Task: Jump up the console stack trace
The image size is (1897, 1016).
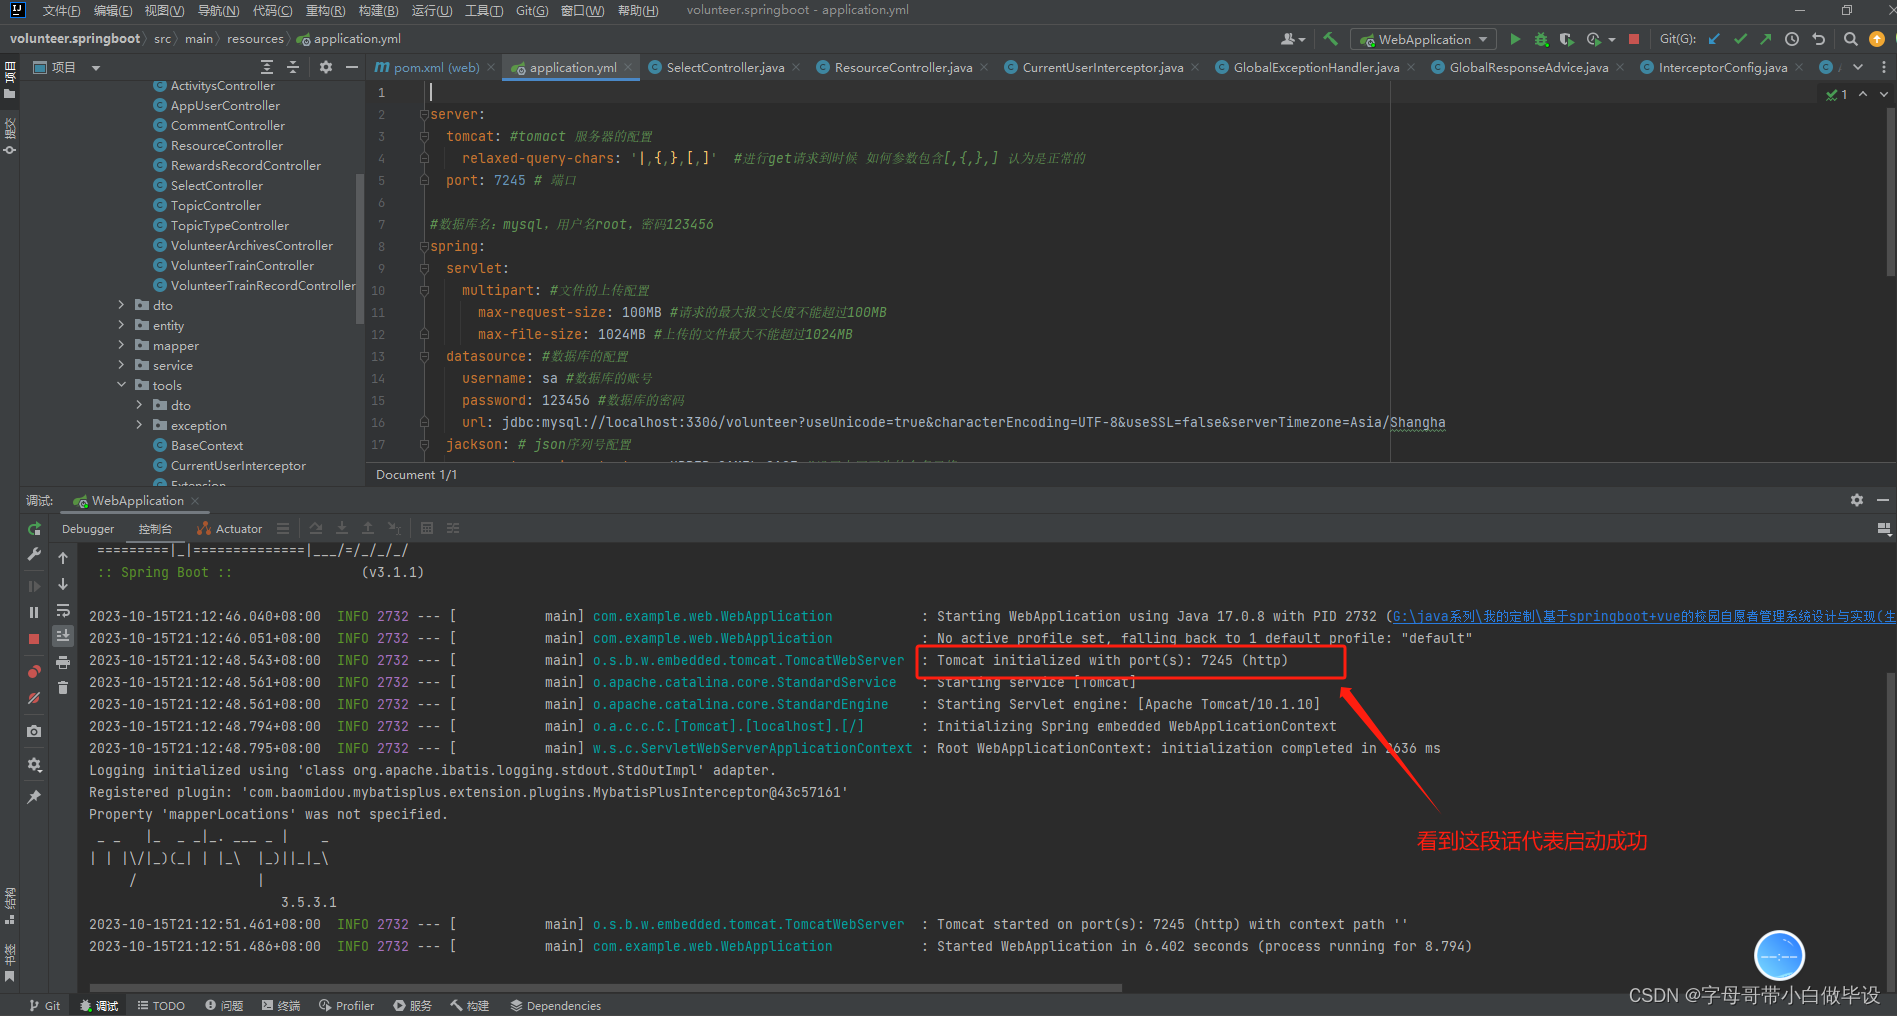Action: coord(63,558)
